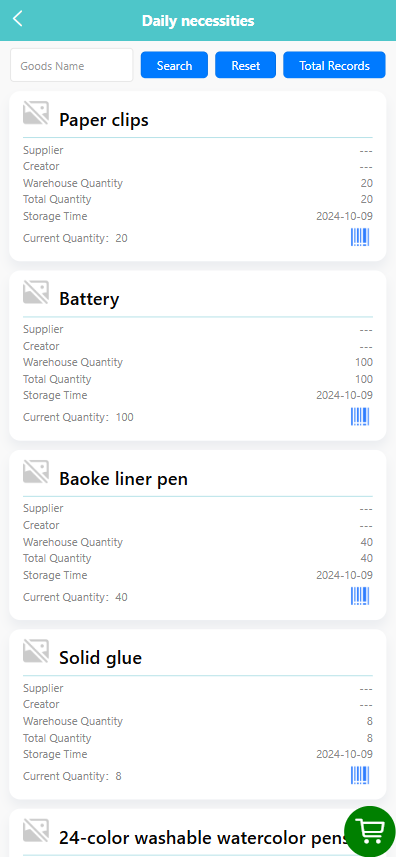
Task: Show the barcode for Baoke liner pen
Action: click(x=360, y=596)
